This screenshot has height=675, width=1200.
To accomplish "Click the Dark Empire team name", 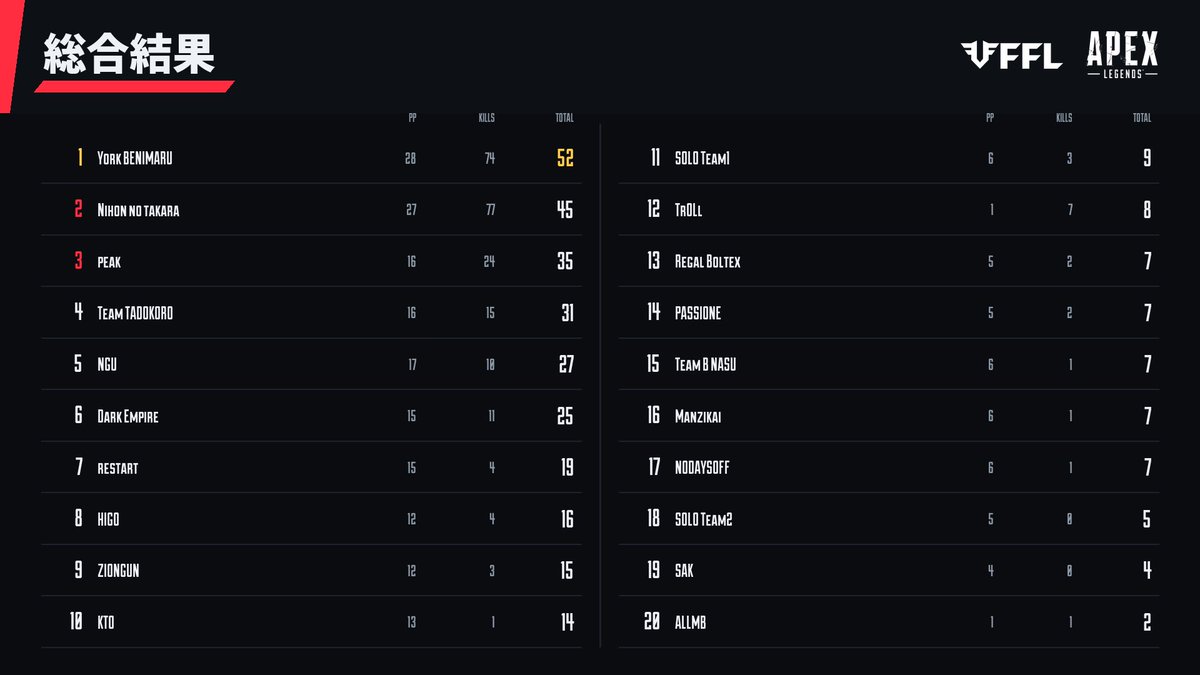I will pos(128,417).
